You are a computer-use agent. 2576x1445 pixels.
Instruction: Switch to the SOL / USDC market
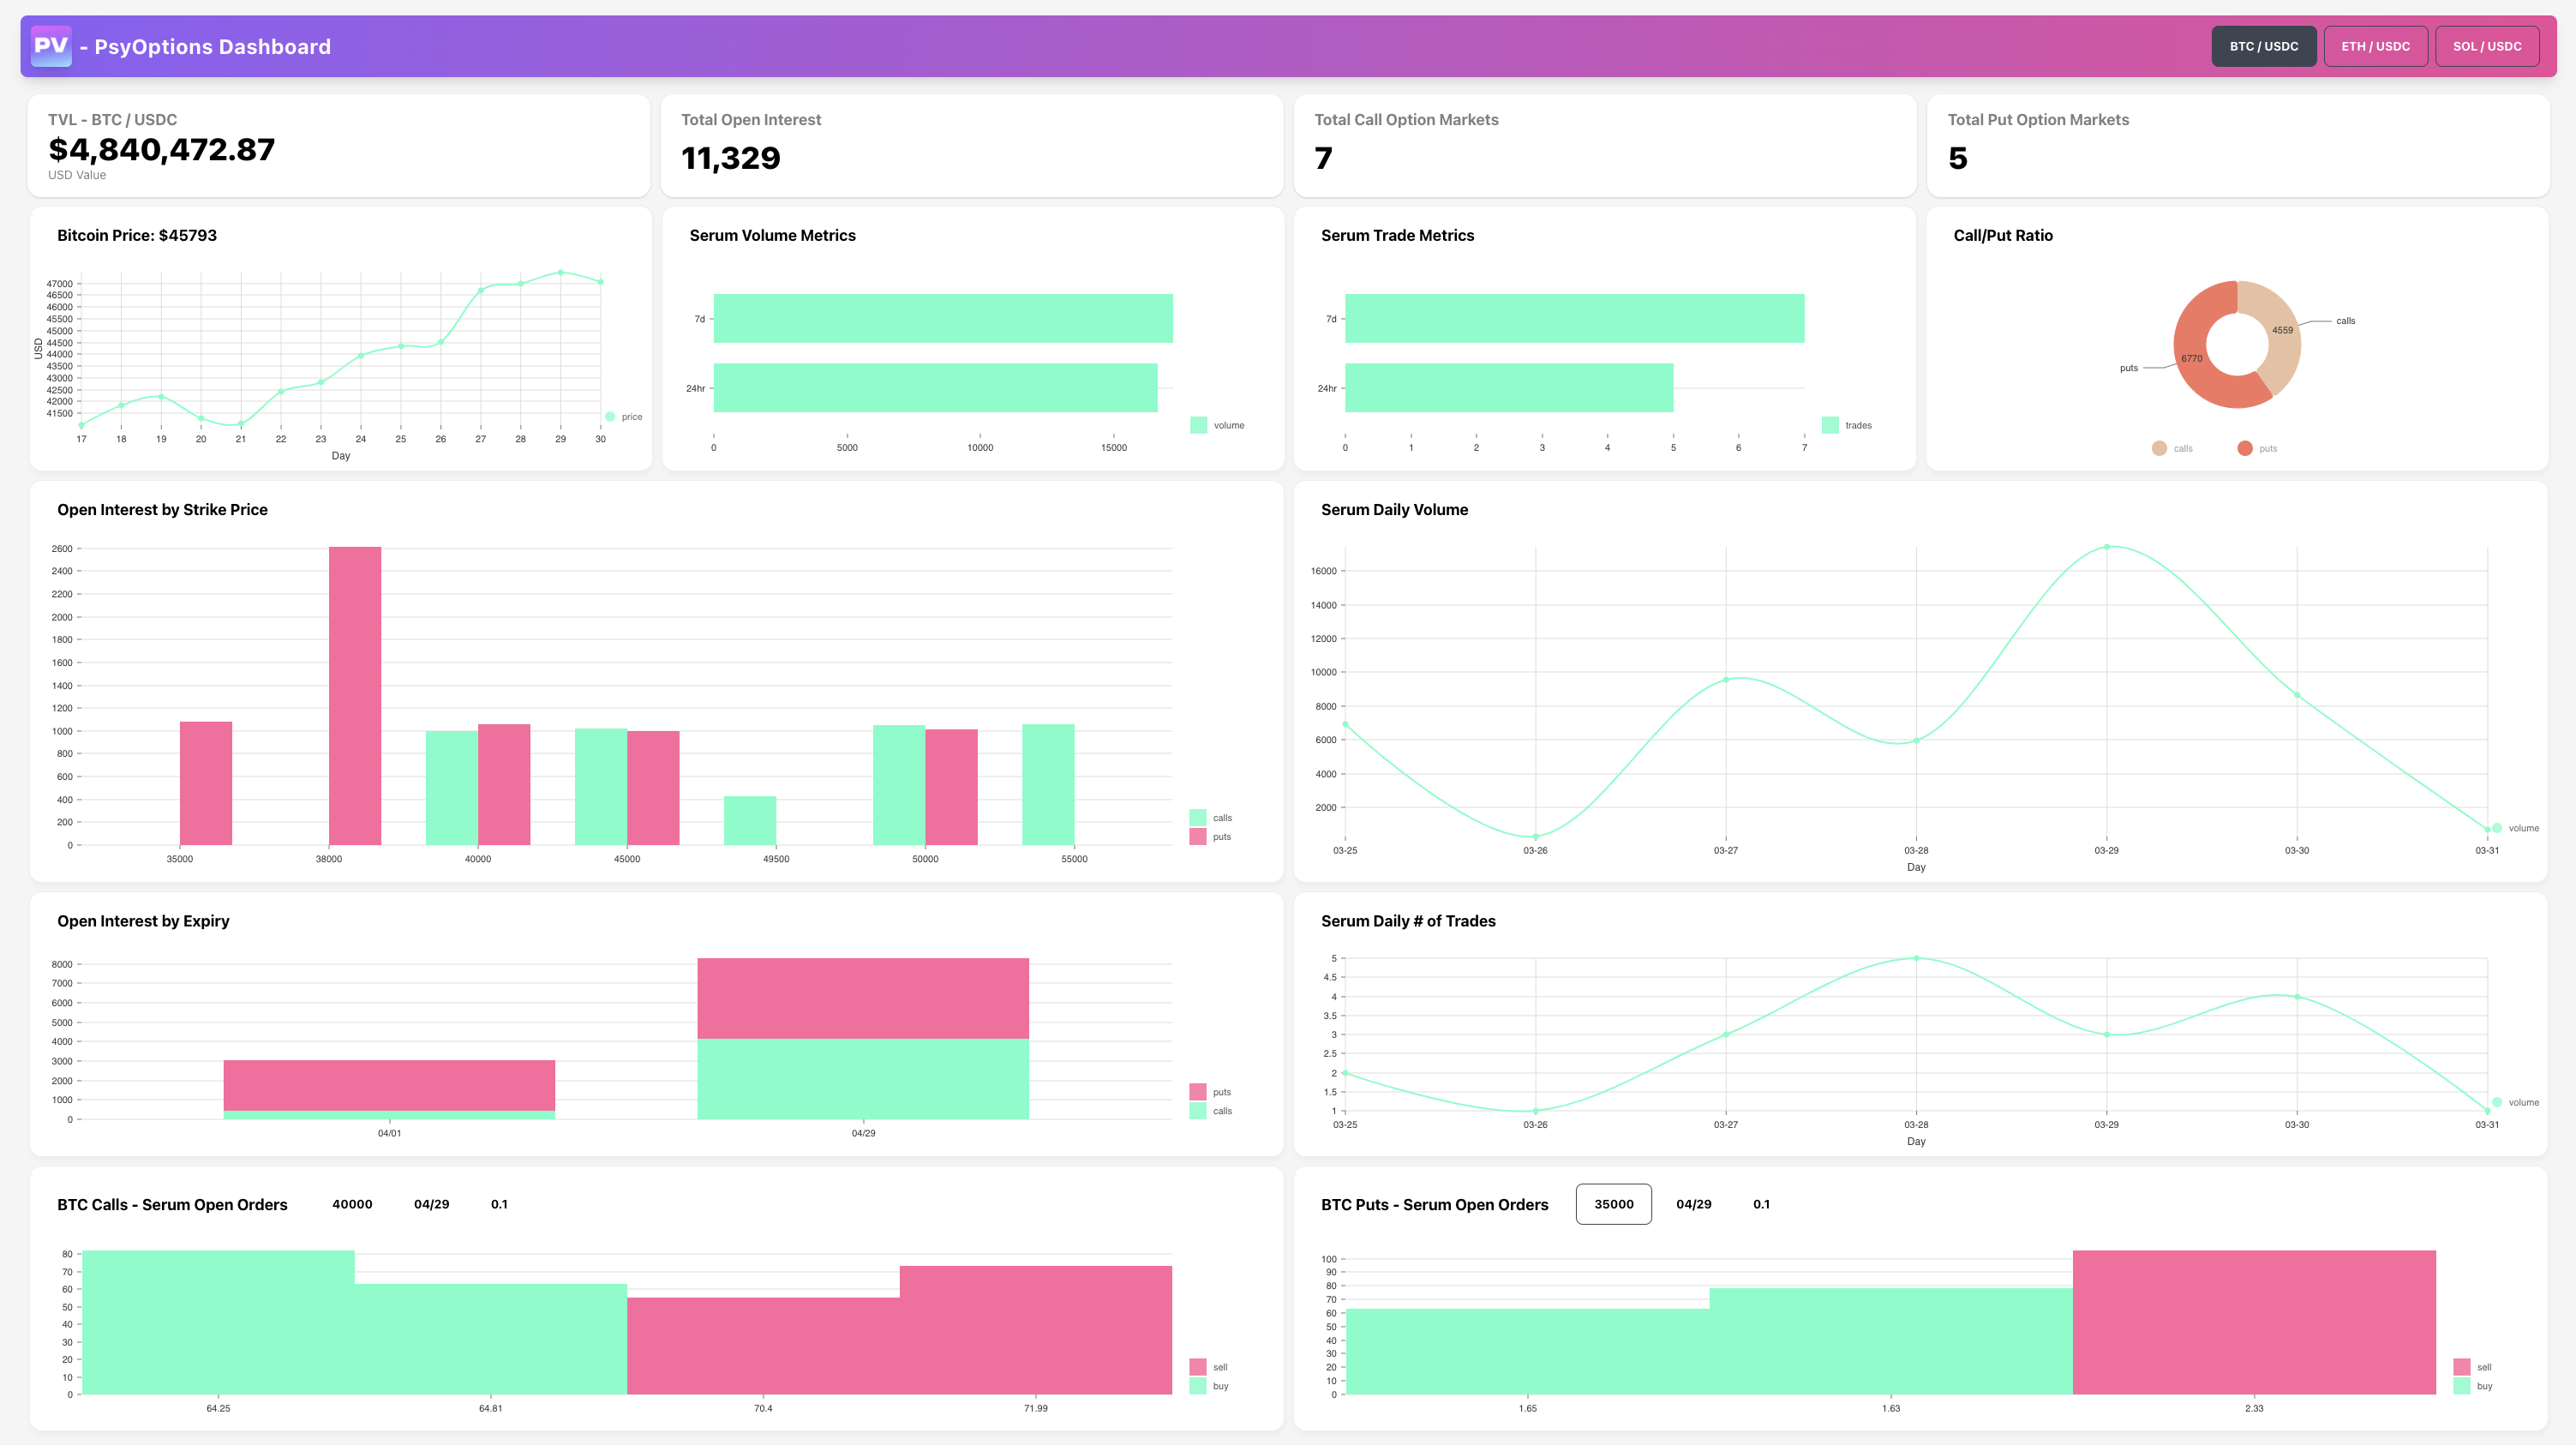click(2487, 46)
